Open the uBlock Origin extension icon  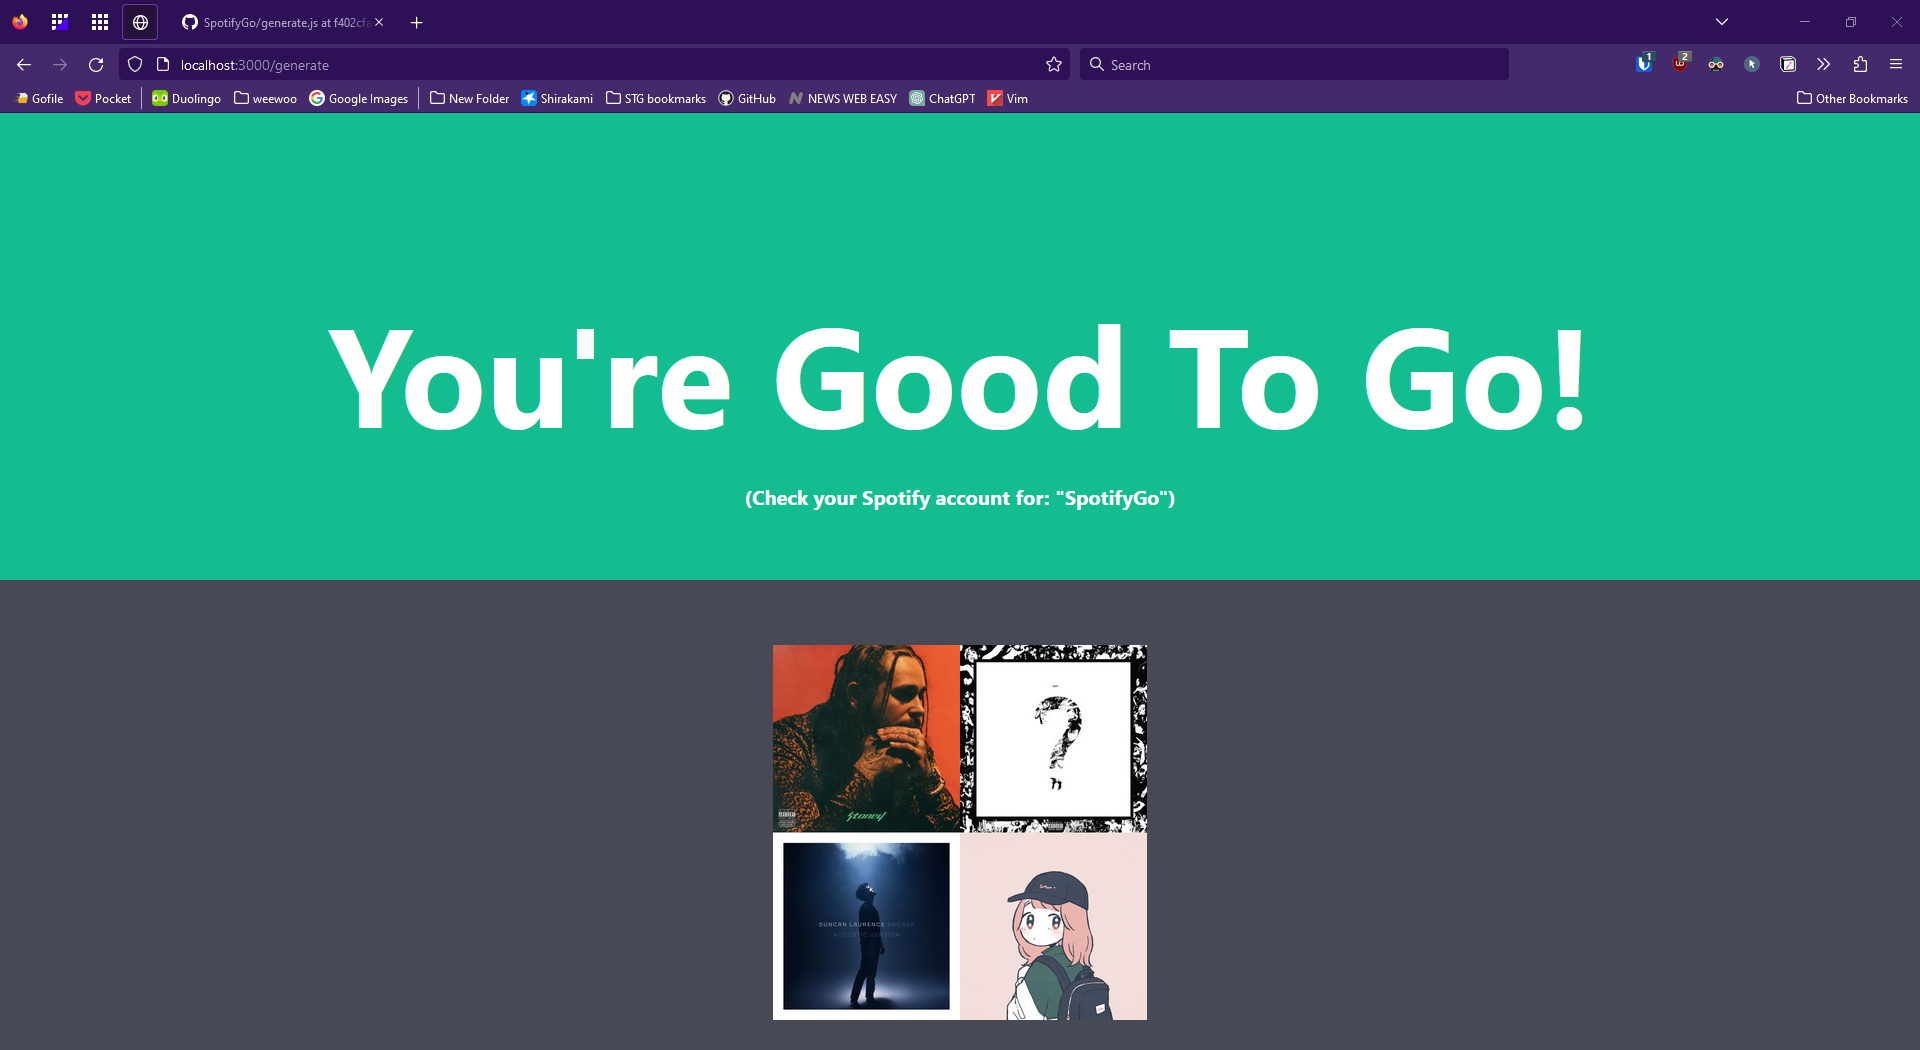click(1680, 64)
